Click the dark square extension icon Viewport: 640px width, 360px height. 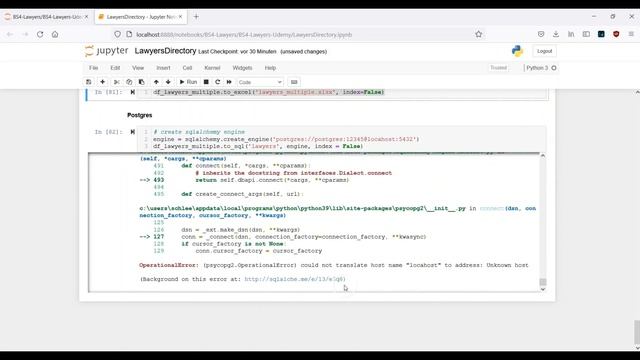[601, 35]
